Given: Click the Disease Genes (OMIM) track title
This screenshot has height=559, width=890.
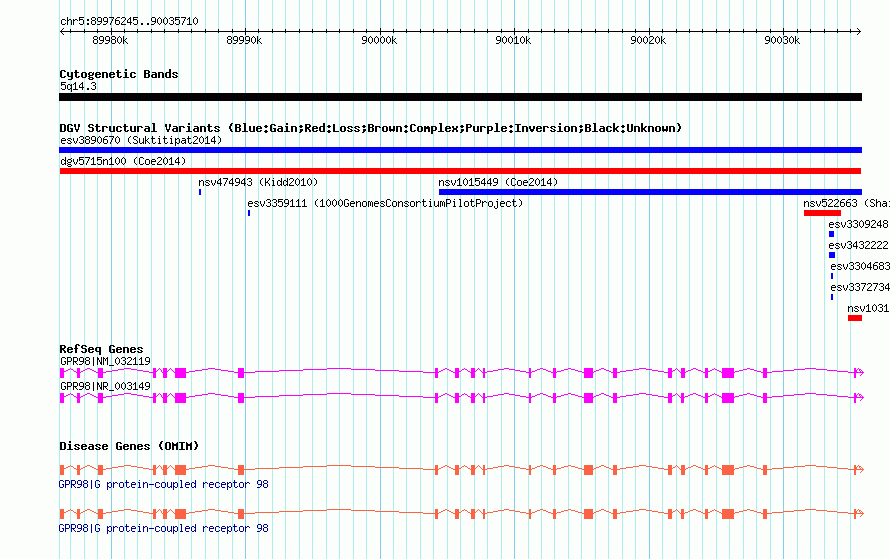Looking at the screenshot, I should (x=129, y=447).
